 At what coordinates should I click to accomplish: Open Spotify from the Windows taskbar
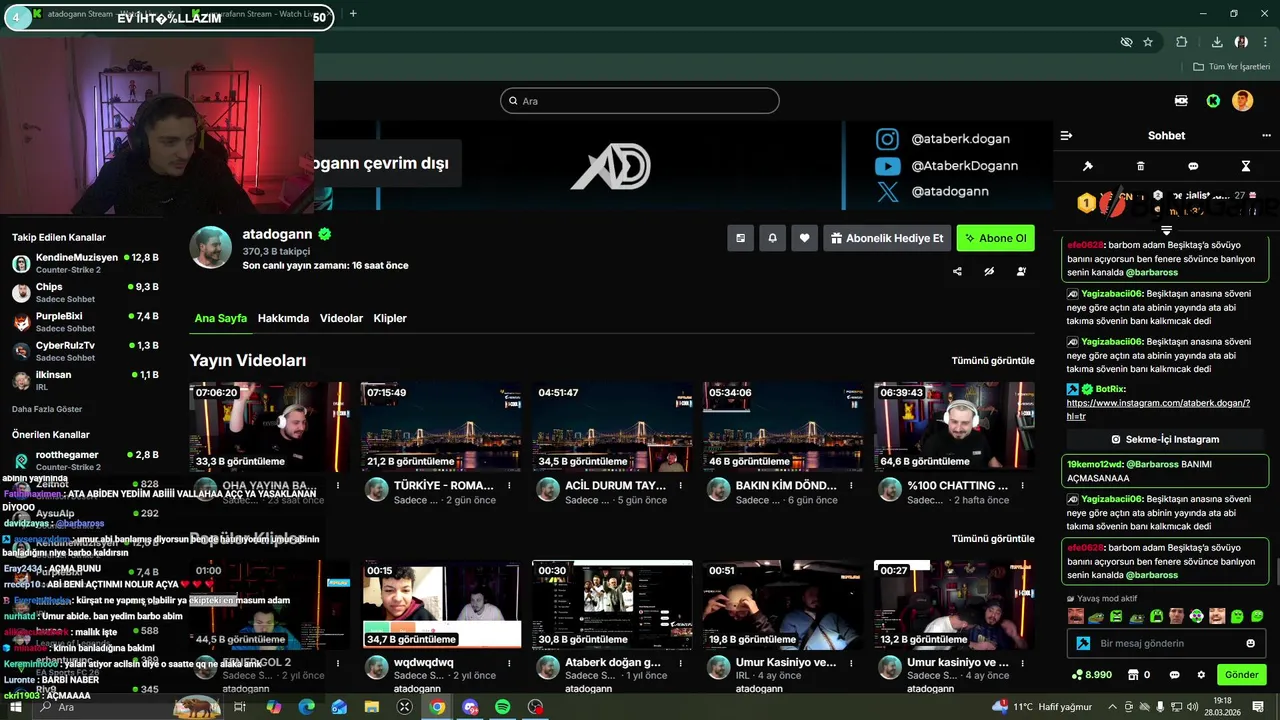[x=502, y=707]
